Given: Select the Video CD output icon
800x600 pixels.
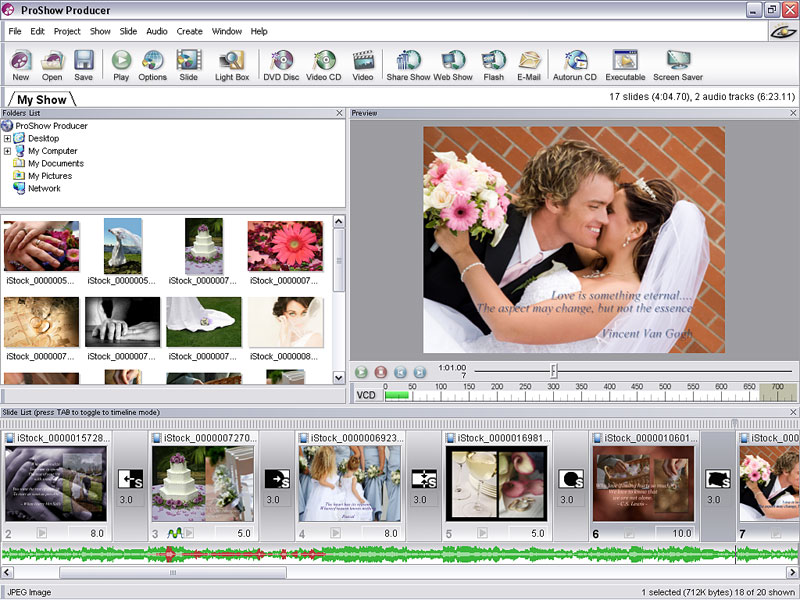Looking at the screenshot, I should (x=324, y=62).
